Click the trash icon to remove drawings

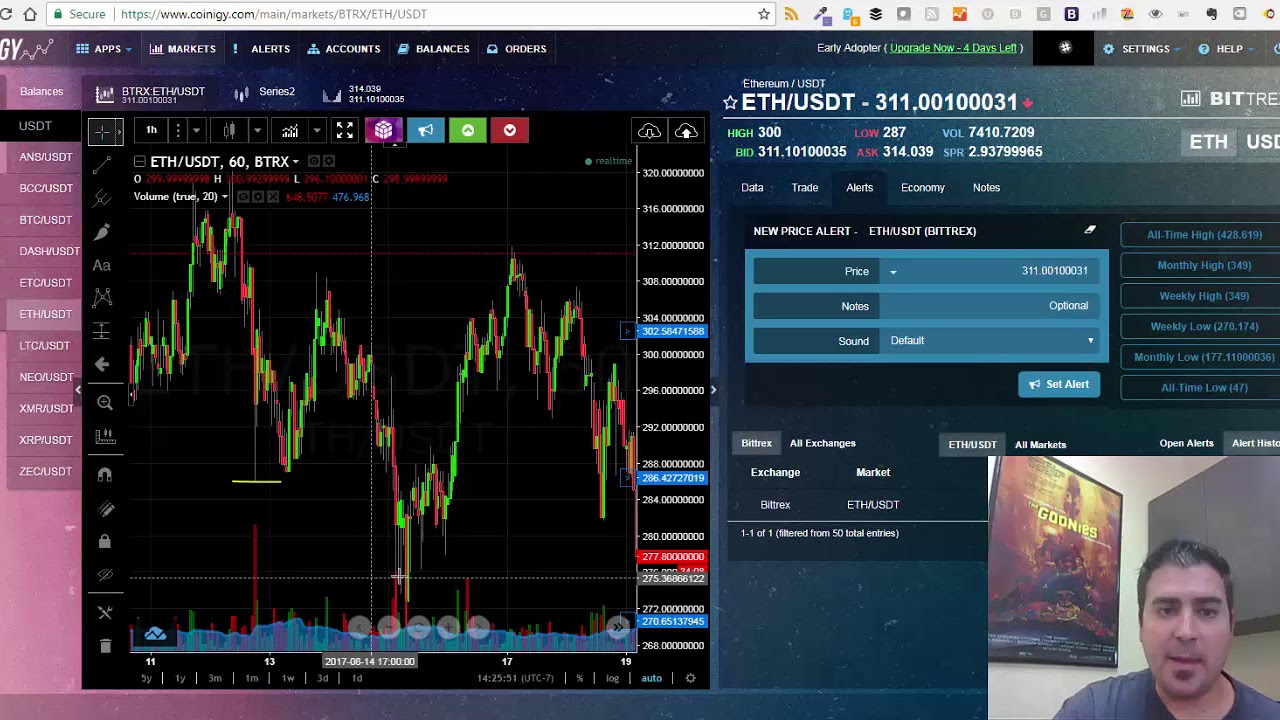[104, 646]
